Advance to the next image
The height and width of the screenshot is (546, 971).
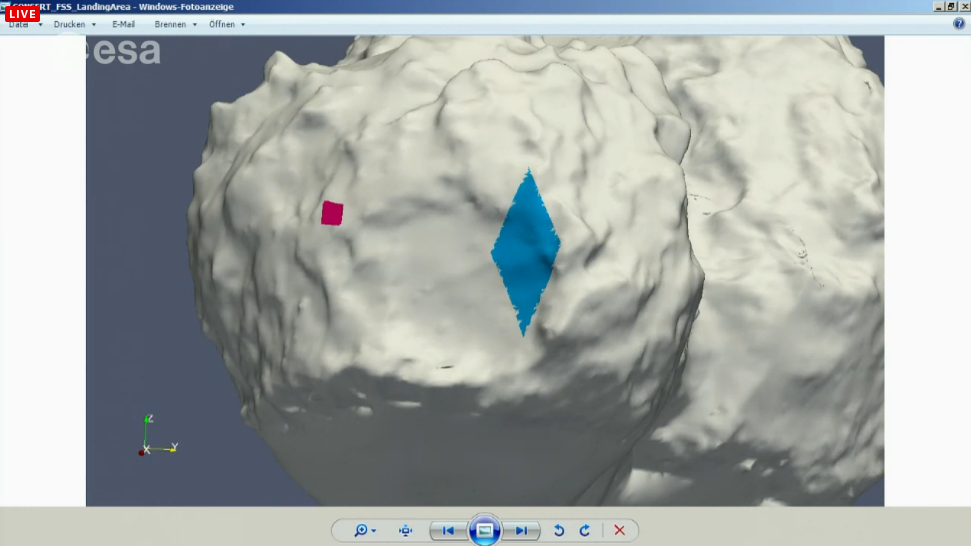[521, 530]
